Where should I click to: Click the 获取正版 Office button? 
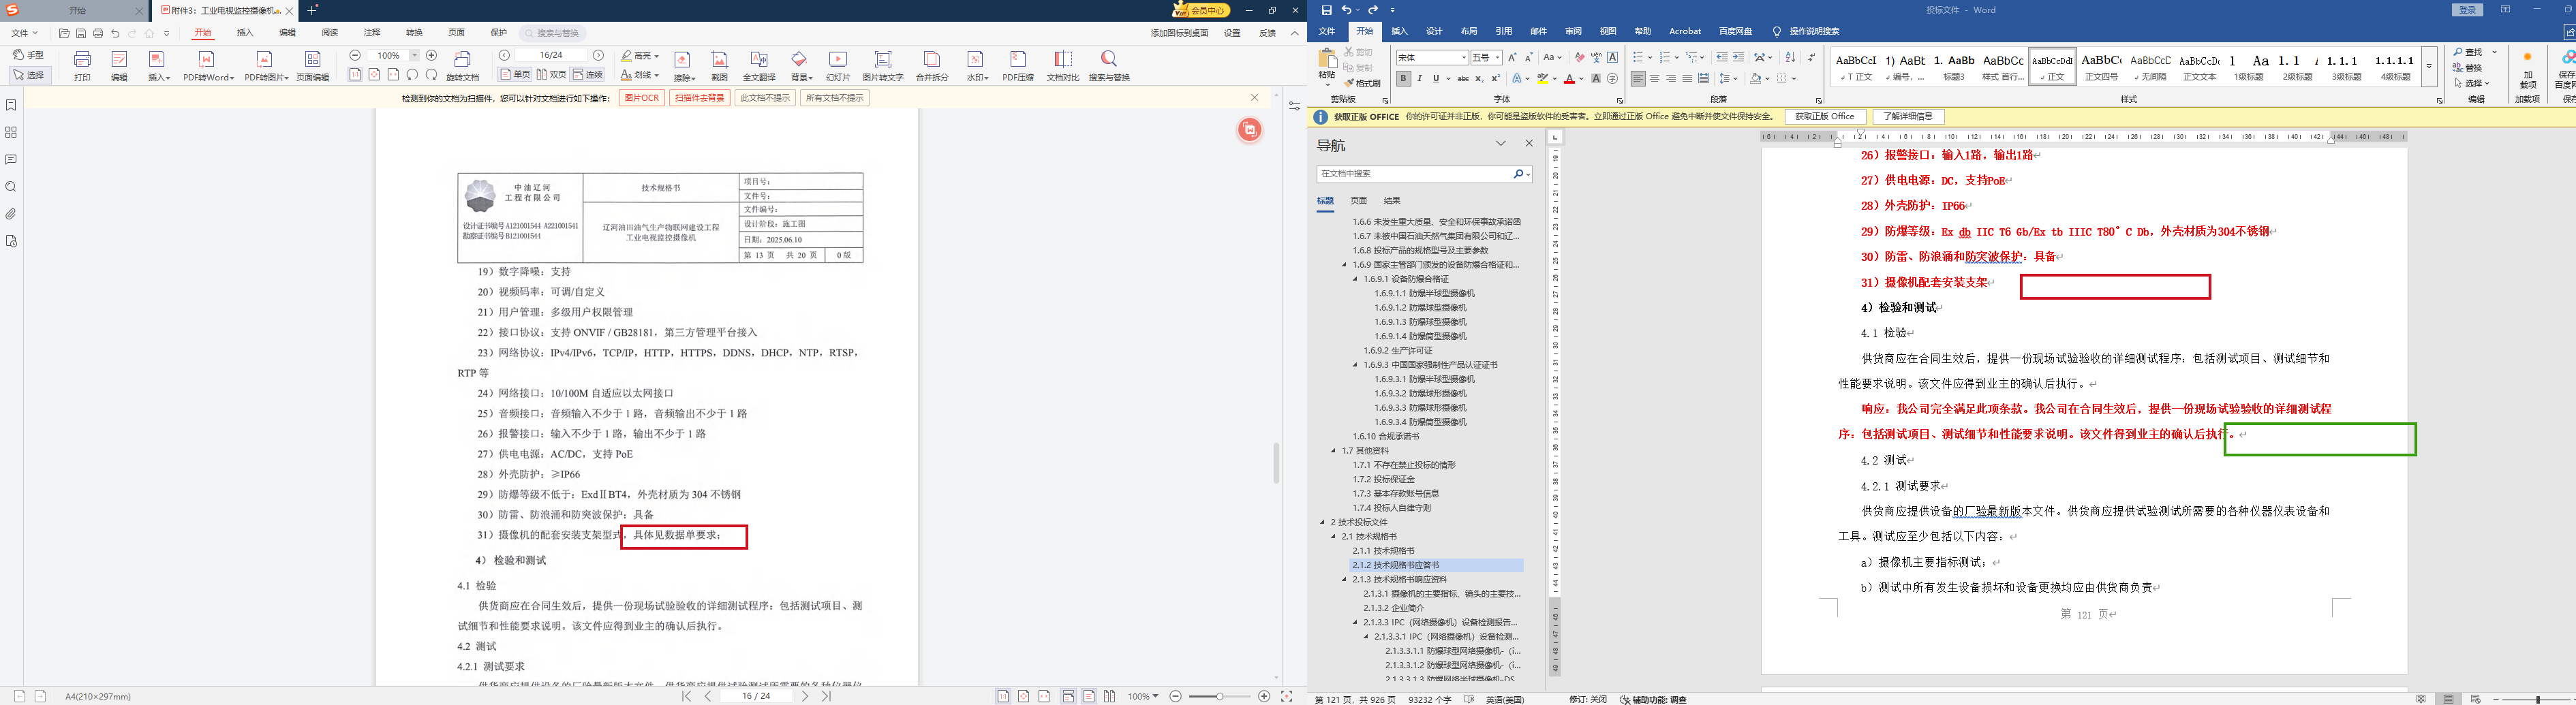1824,117
